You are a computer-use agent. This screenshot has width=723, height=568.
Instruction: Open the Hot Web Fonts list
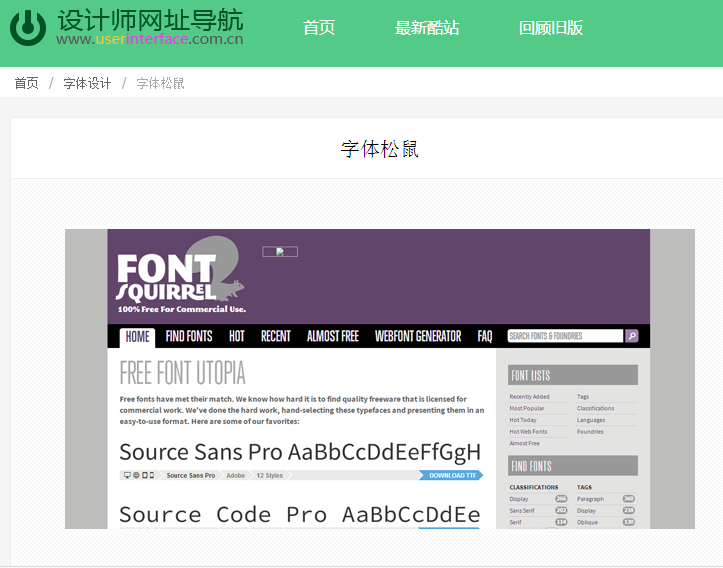coord(528,432)
